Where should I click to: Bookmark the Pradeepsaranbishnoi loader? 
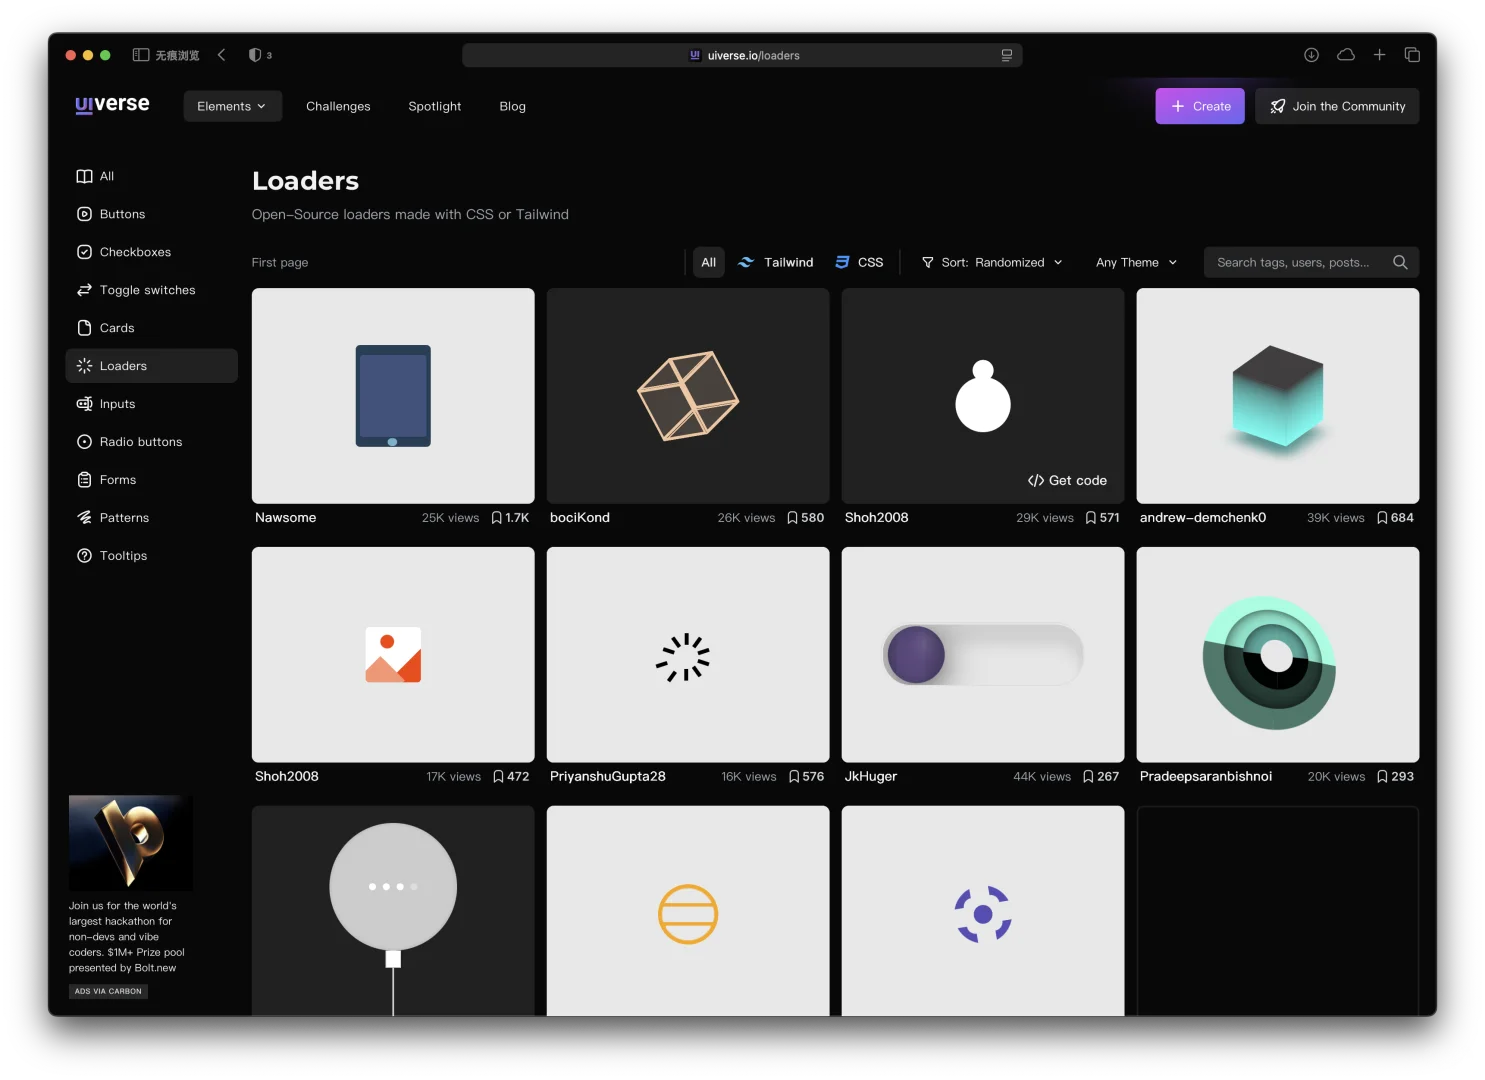[x=1382, y=777]
